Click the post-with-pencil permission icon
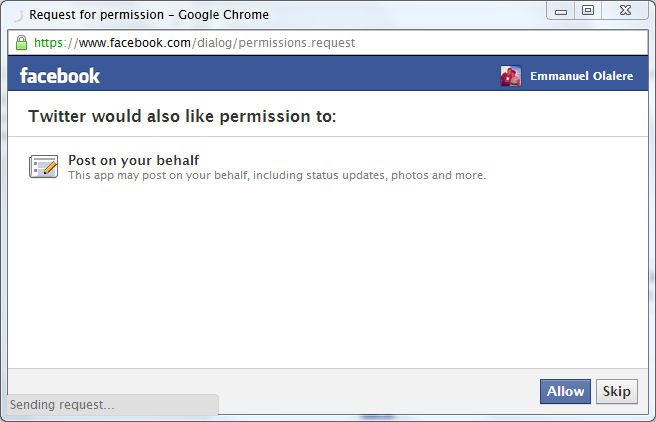The image size is (656, 422). pyautogui.click(x=44, y=166)
